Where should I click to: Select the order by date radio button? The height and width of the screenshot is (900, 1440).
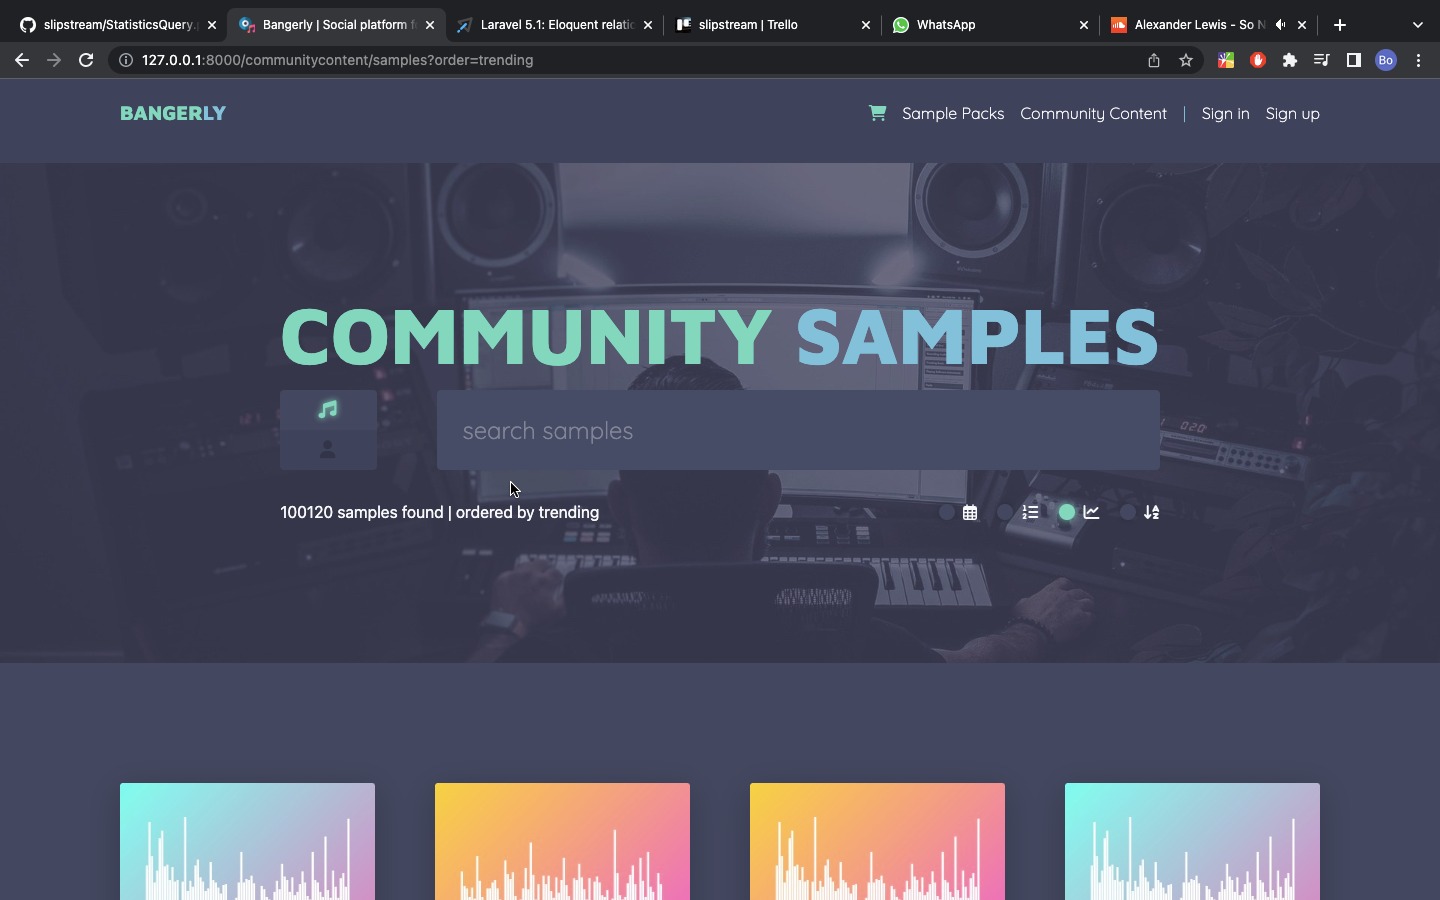coord(946,512)
